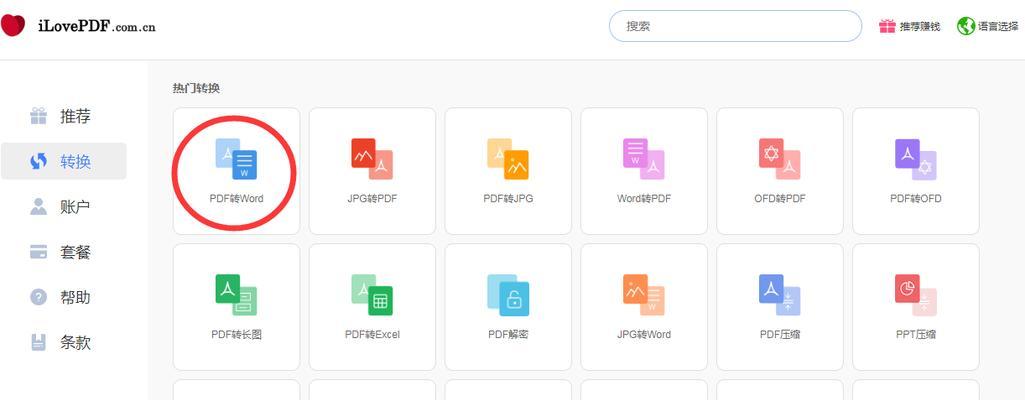Open the PDF转Excel tool icon
Viewport: 1025px width, 400px height.
click(372, 295)
